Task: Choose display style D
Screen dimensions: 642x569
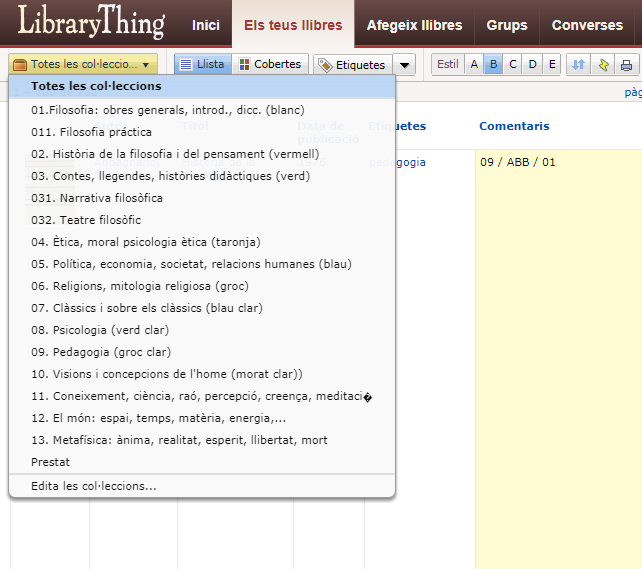Action: (x=532, y=64)
